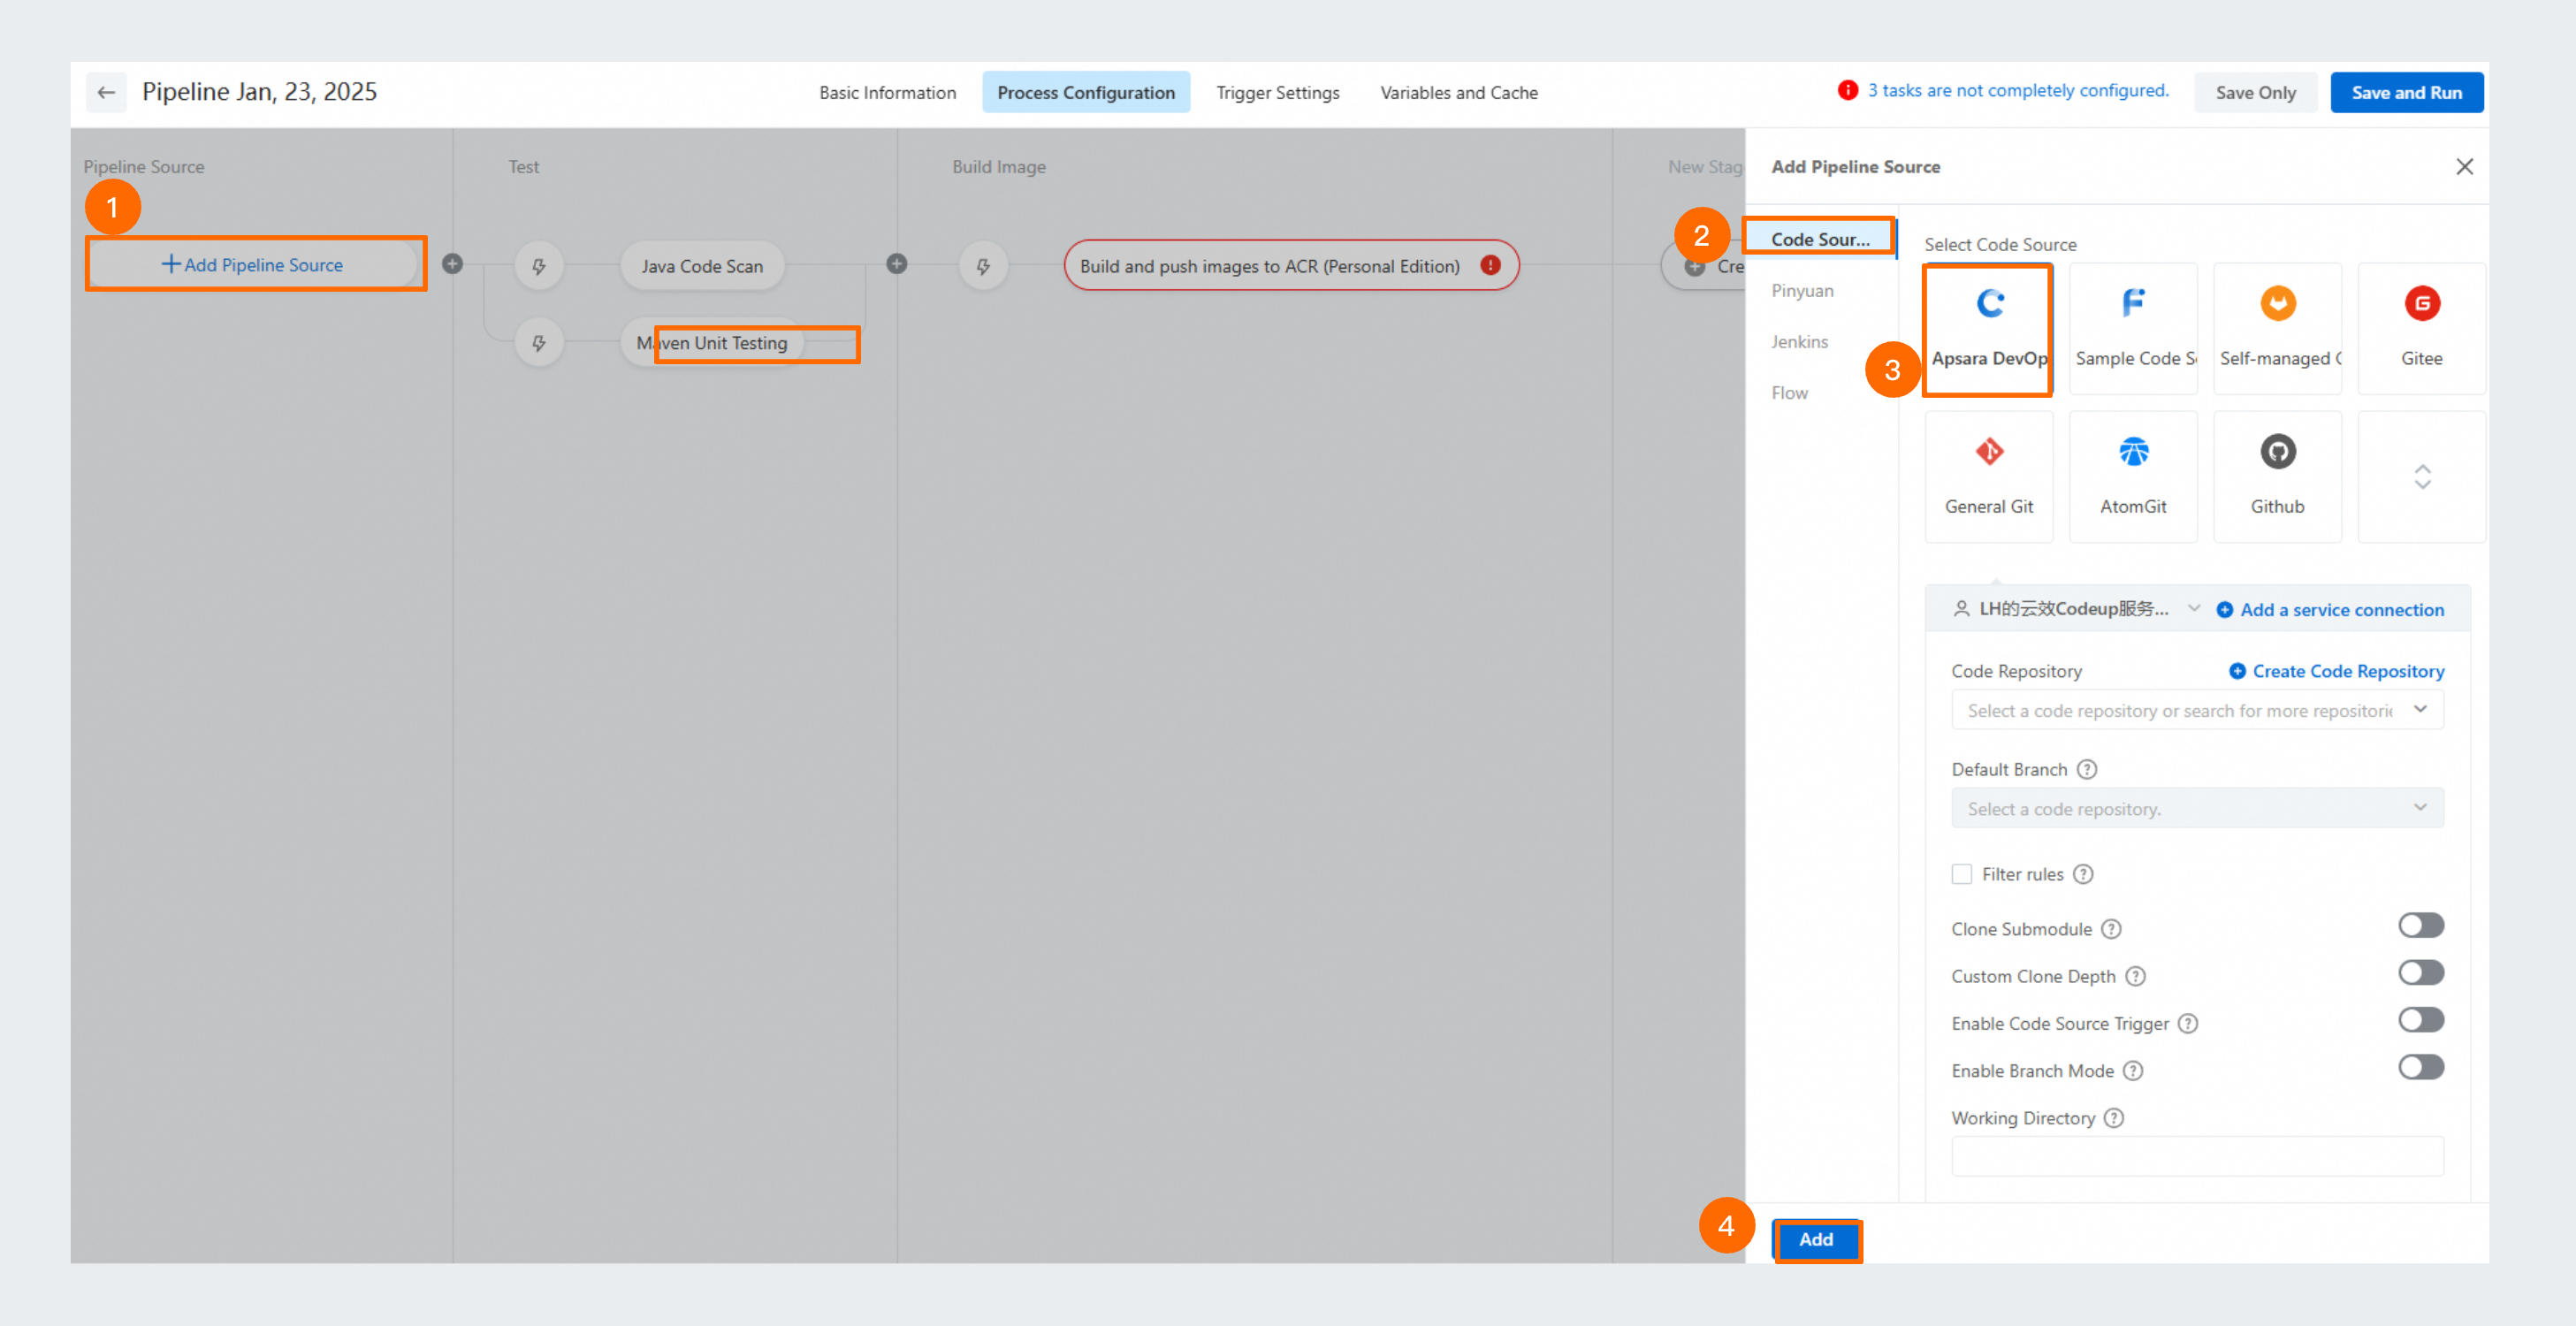Click the blue Add button

point(1816,1239)
